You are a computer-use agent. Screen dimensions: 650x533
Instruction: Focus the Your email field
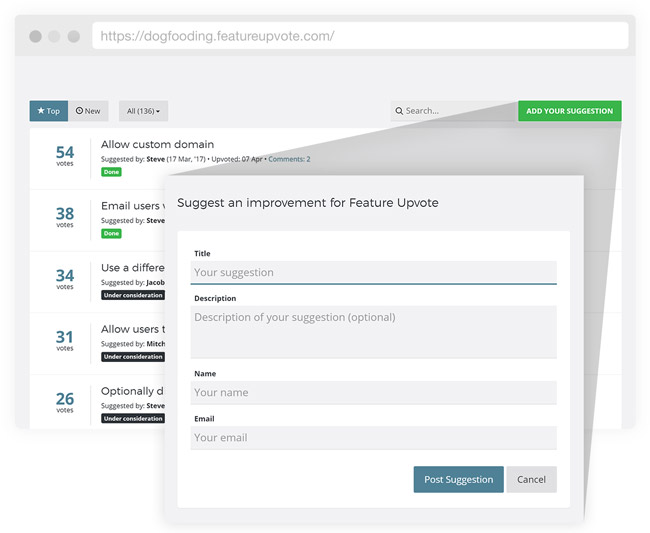click(x=374, y=438)
